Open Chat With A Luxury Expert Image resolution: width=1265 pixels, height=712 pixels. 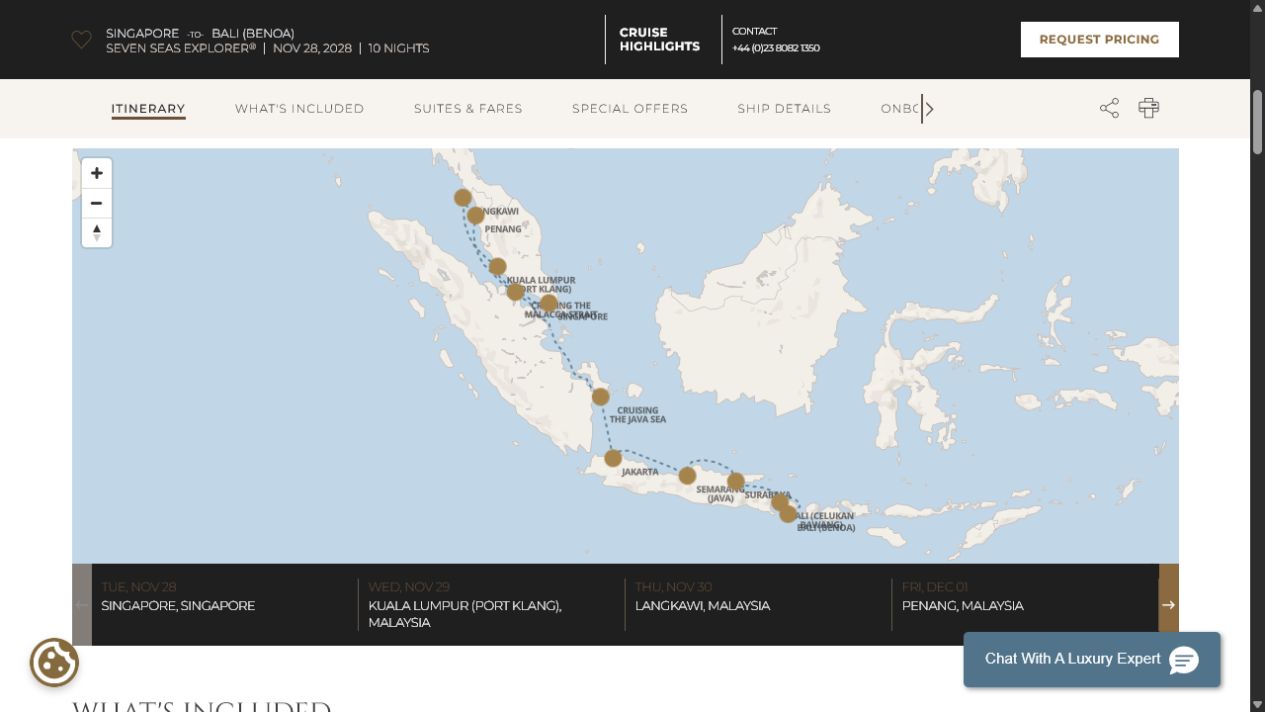(1092, 659)
